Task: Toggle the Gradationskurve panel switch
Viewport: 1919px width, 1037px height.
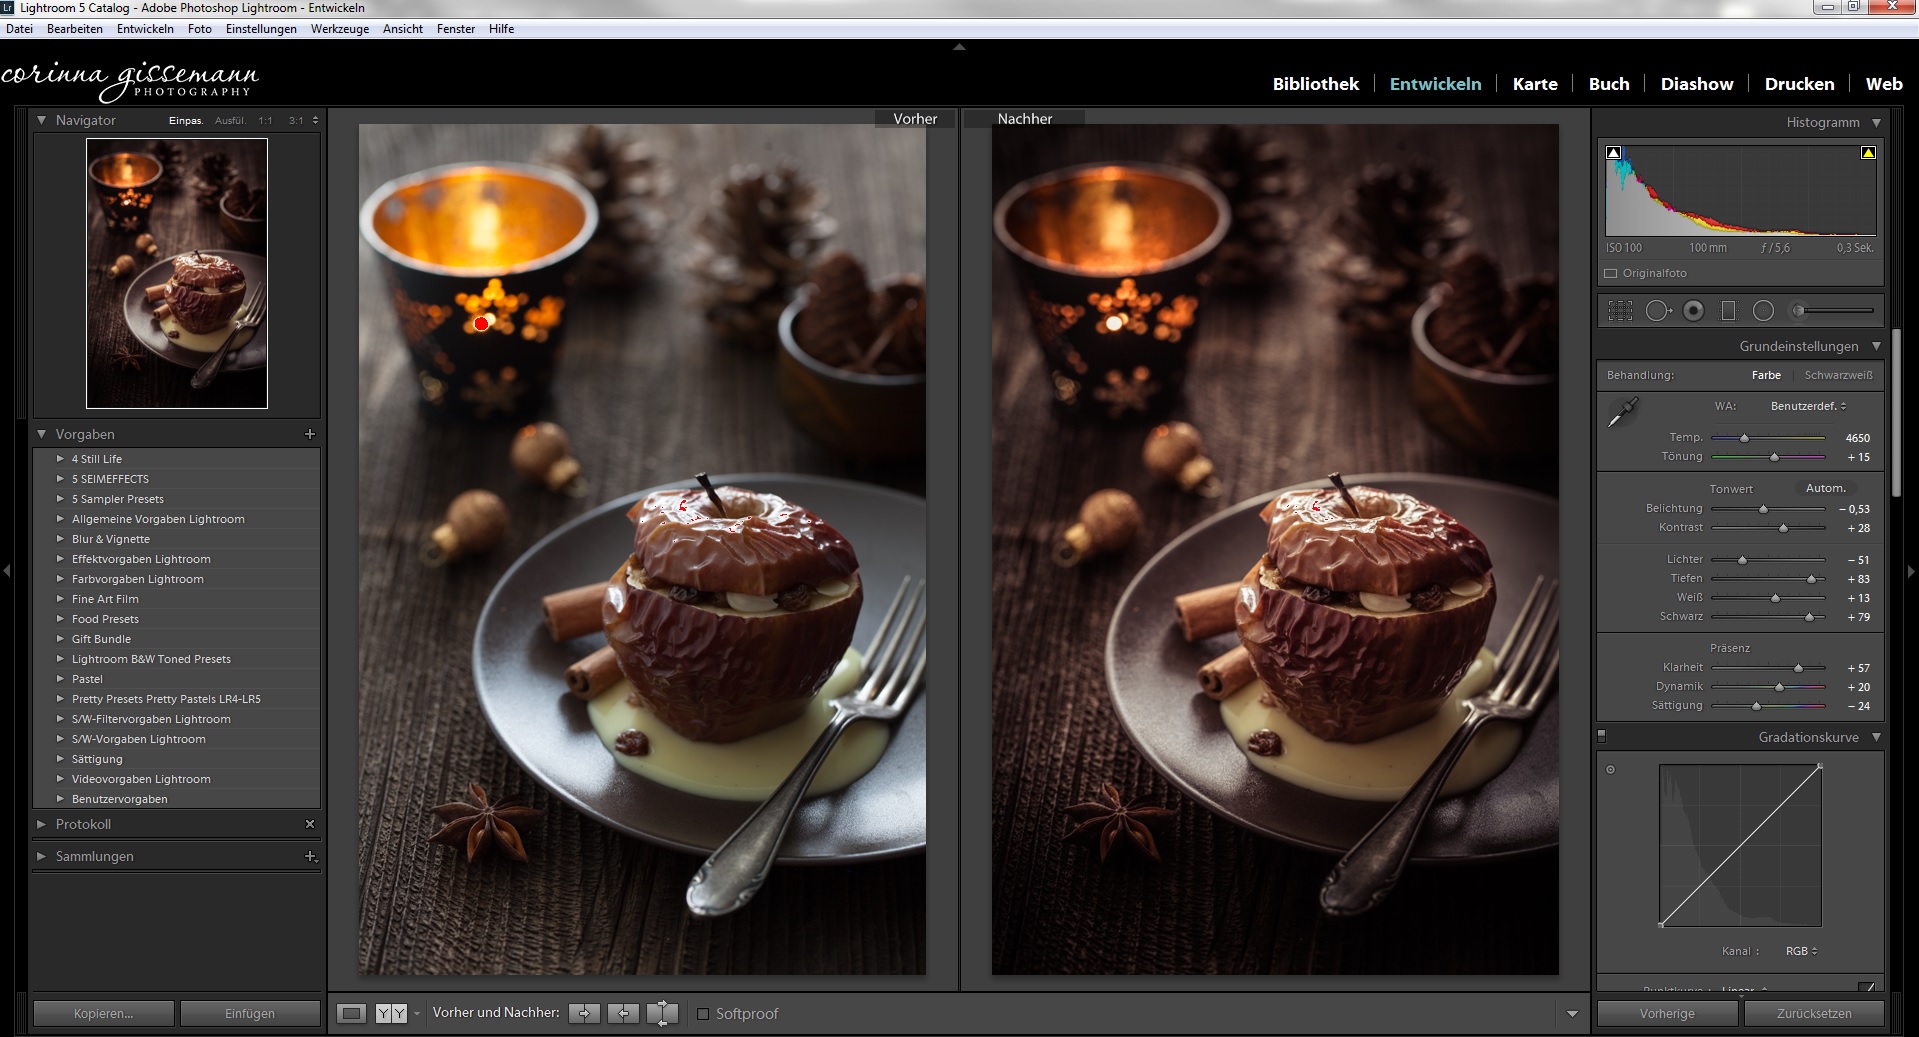Action: point(1601,736)
